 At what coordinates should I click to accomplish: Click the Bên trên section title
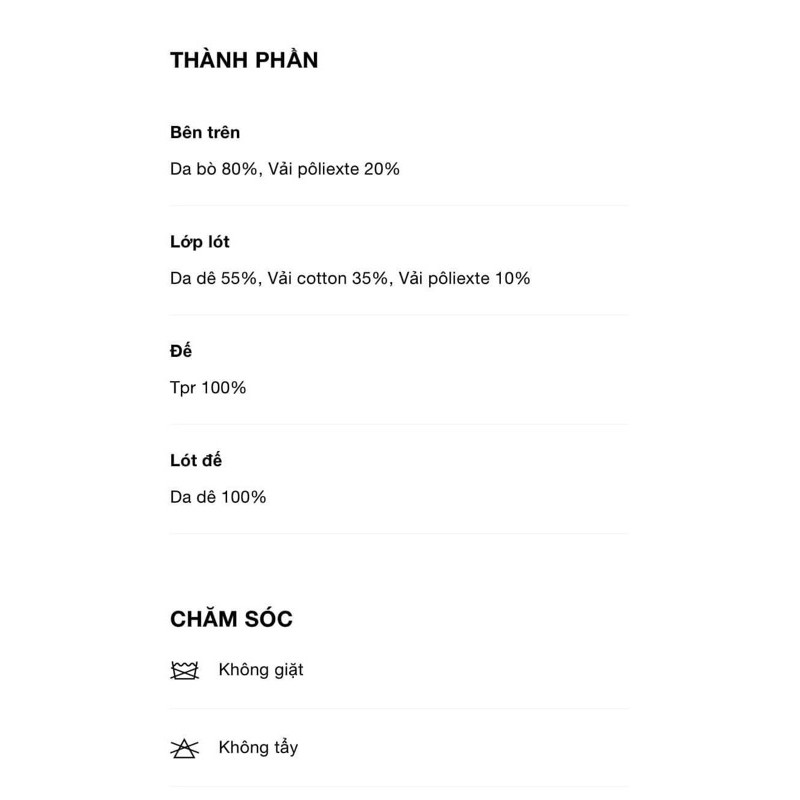(x=205, y=132)
